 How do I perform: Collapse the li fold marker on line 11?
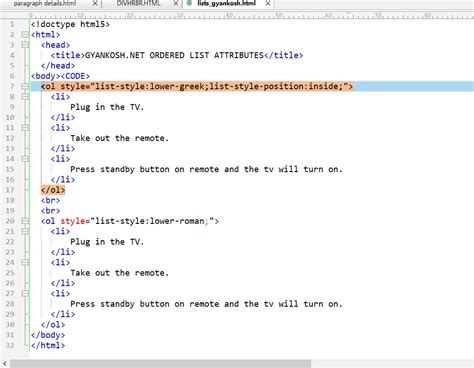(x=24, y=128)
